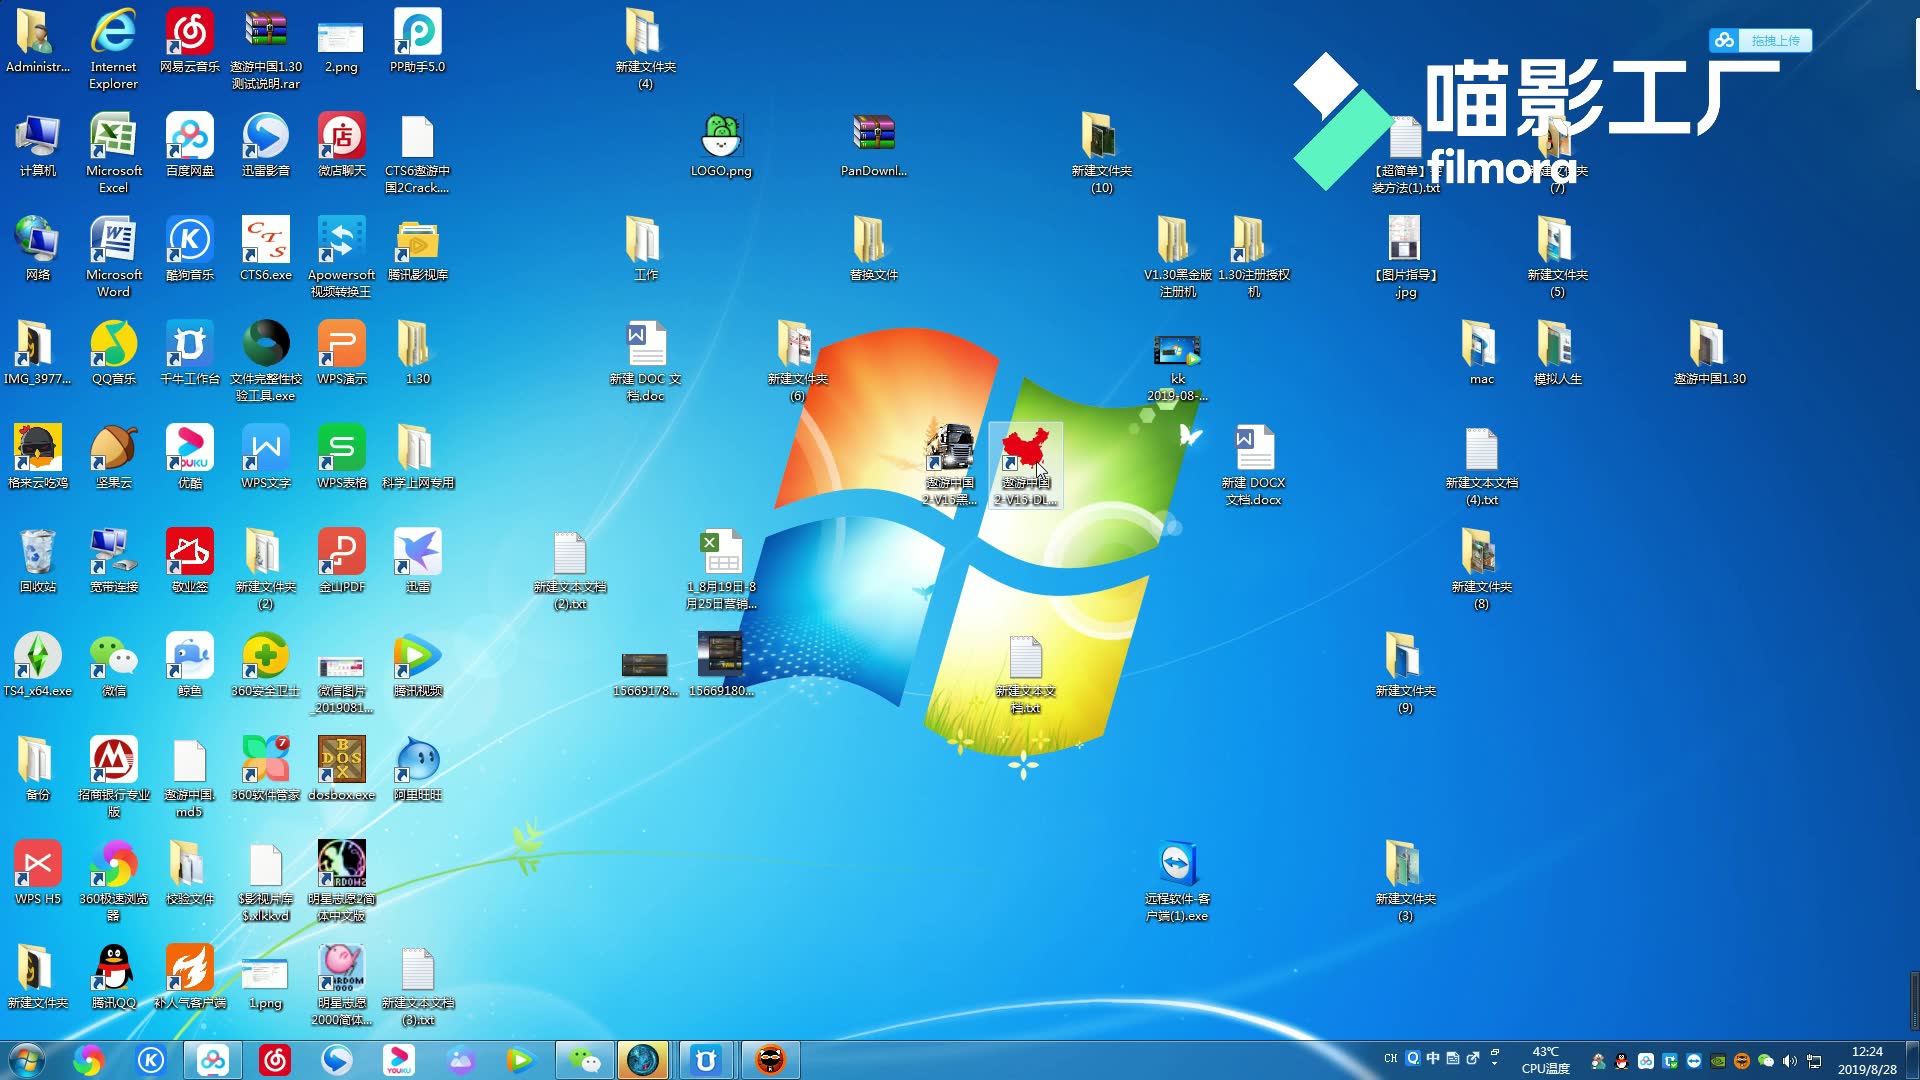Select the 模拟人生 folder icon
This screenshot has height=1080, width=1920.
pos(1557,353)
